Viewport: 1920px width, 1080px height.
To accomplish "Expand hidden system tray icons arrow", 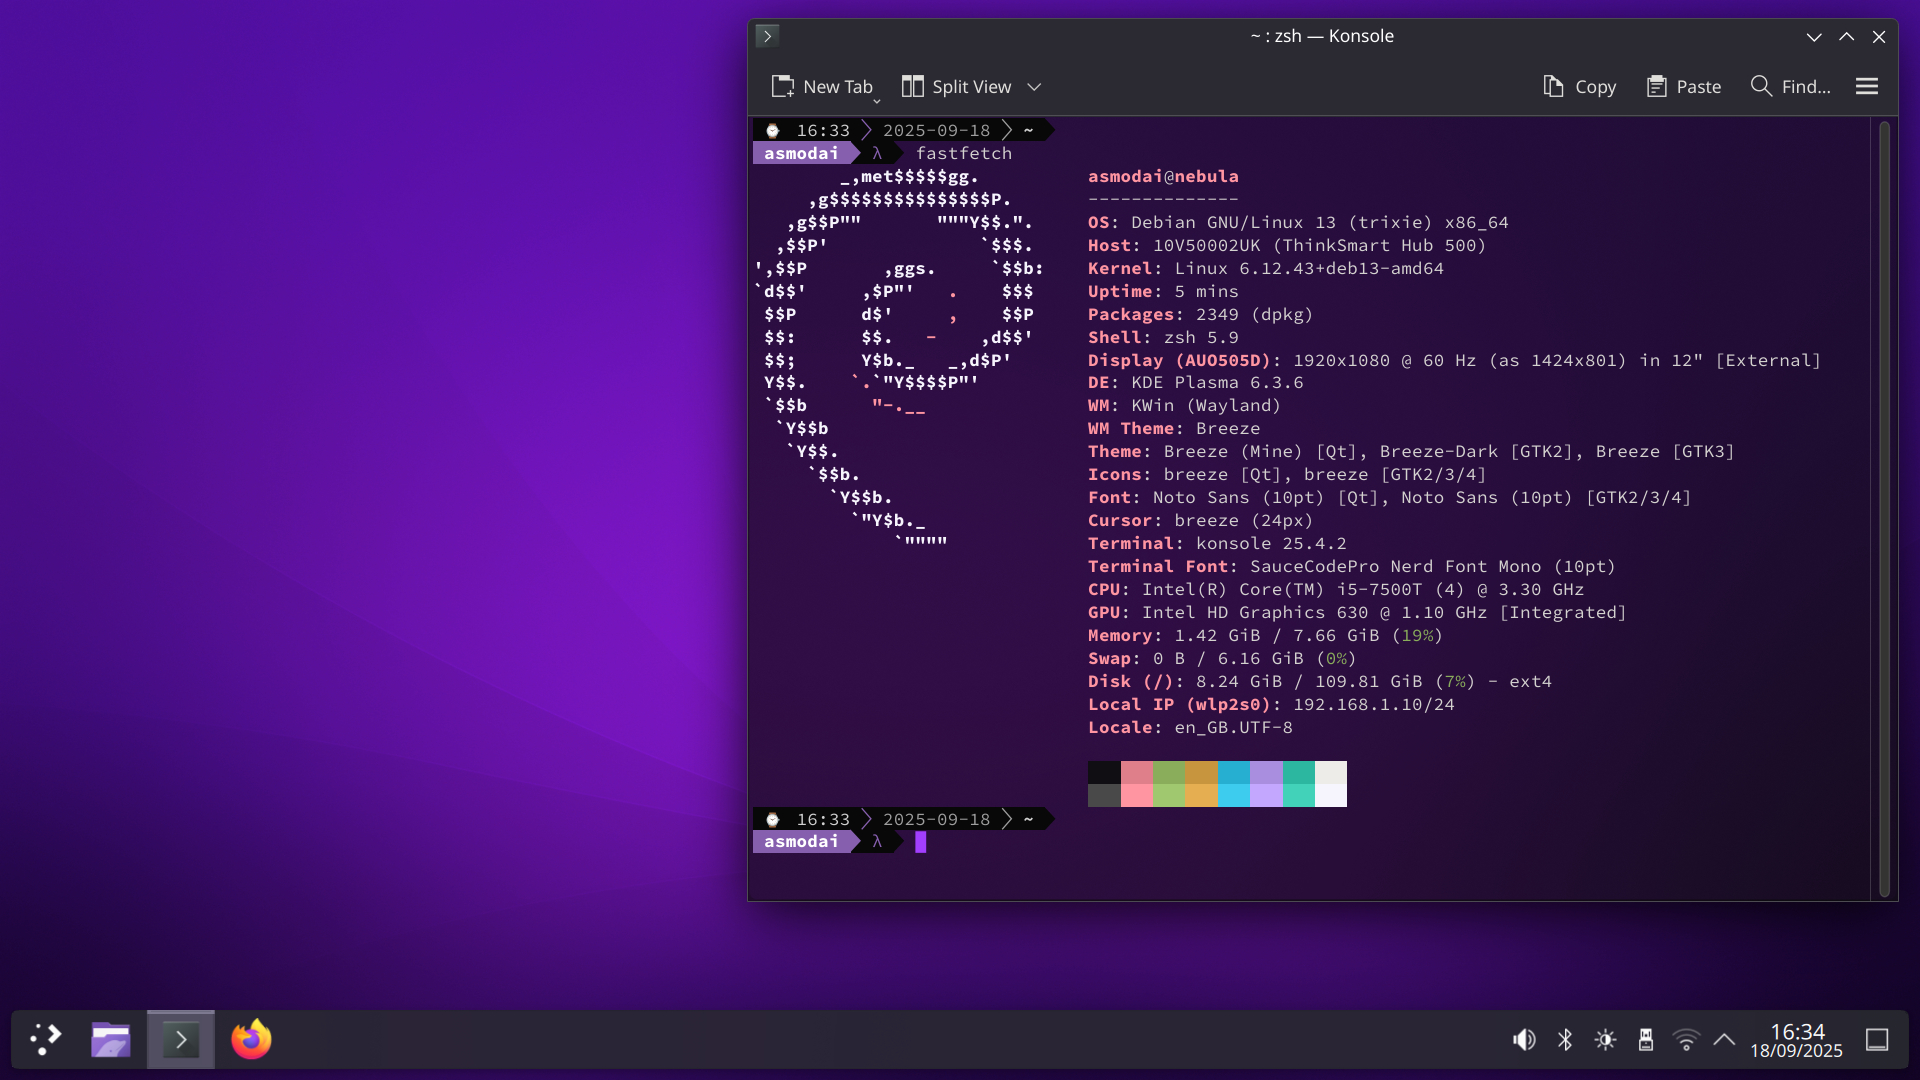I will pos(1724,1040).
